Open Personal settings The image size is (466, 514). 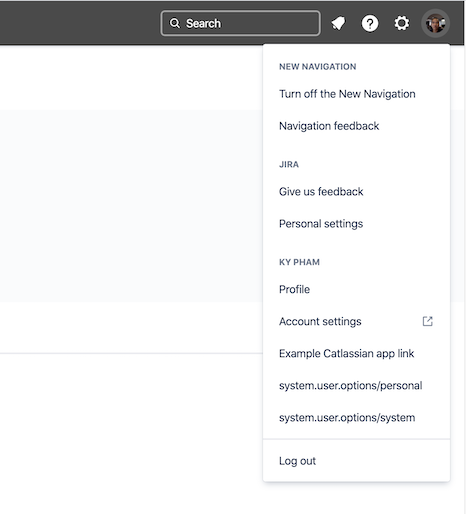(356, 224)
